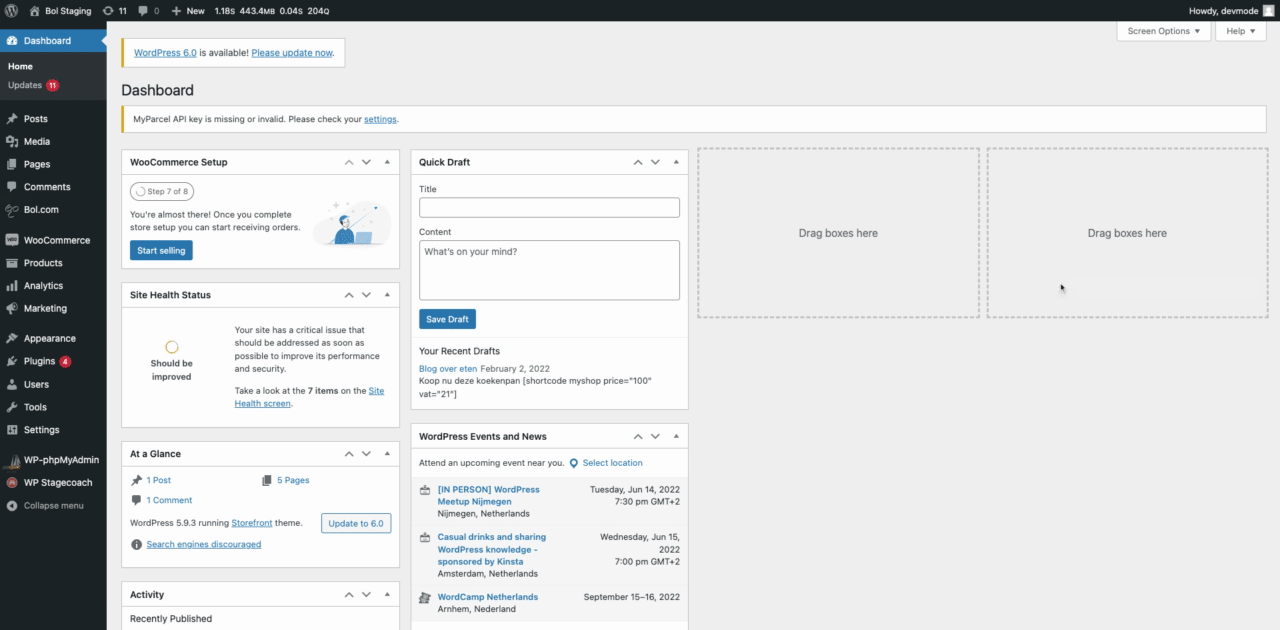Screen dimensions: 1280x630
Task: Expand the Help dropdown
Action: pyautogui.click(x=1240, y=31)
